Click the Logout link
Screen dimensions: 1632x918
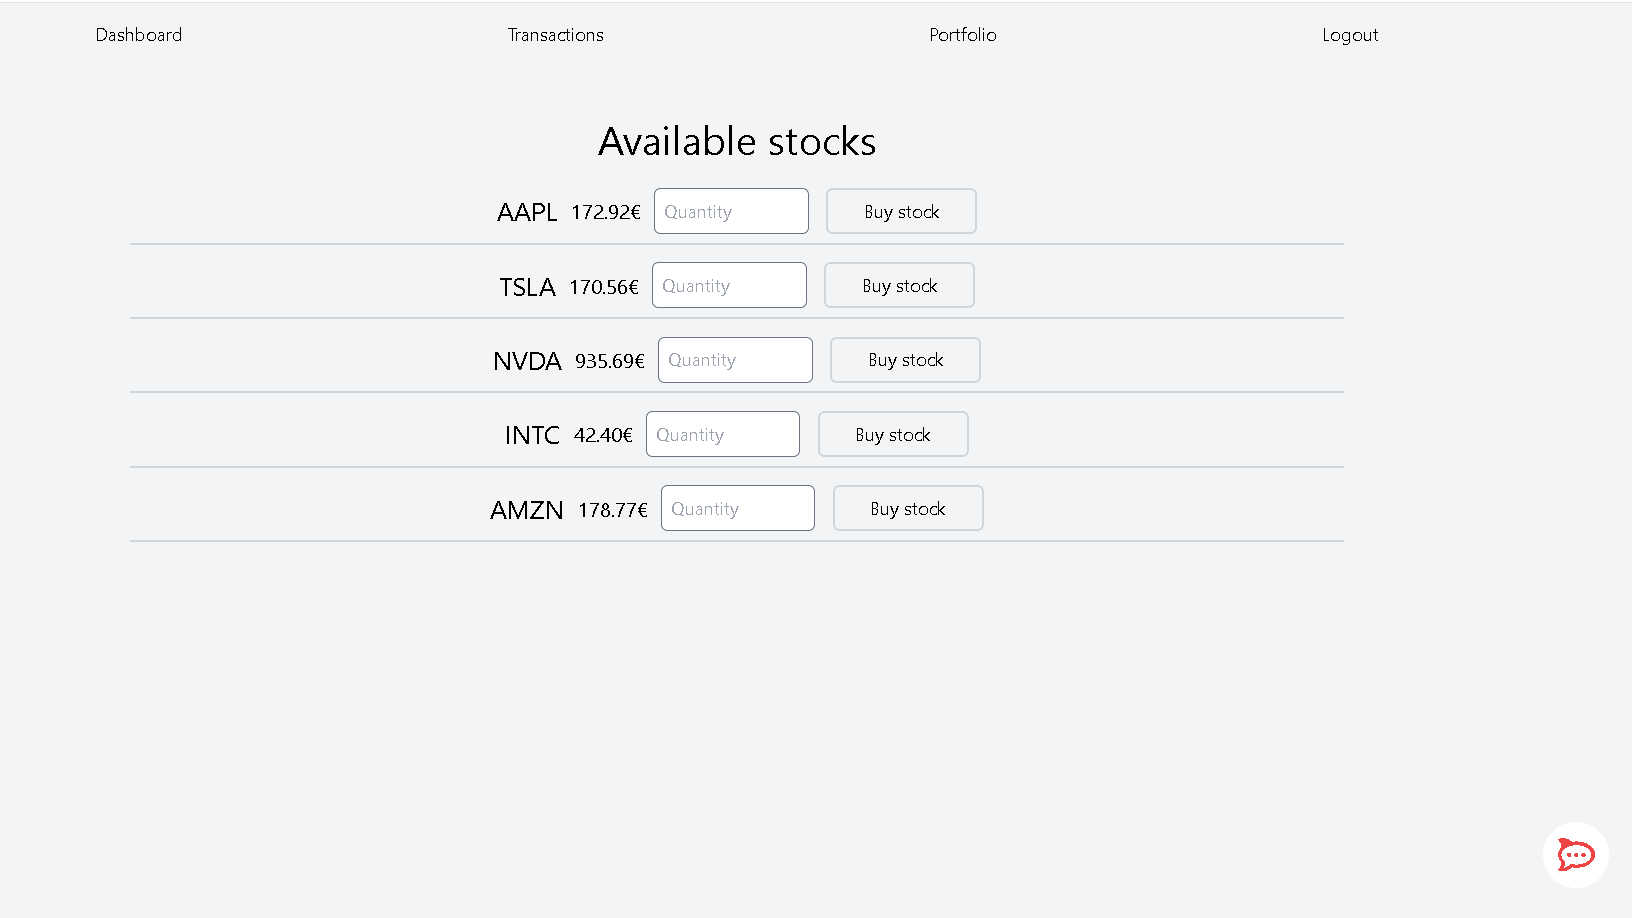[1349, 35]
